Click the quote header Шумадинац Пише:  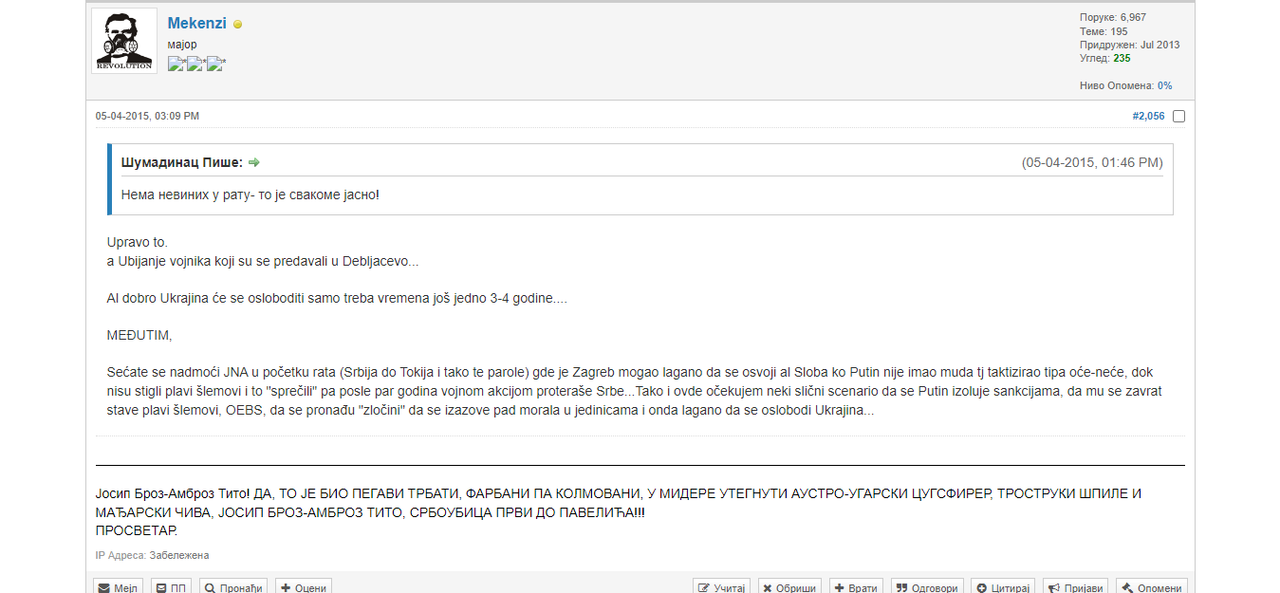[183, 162]
